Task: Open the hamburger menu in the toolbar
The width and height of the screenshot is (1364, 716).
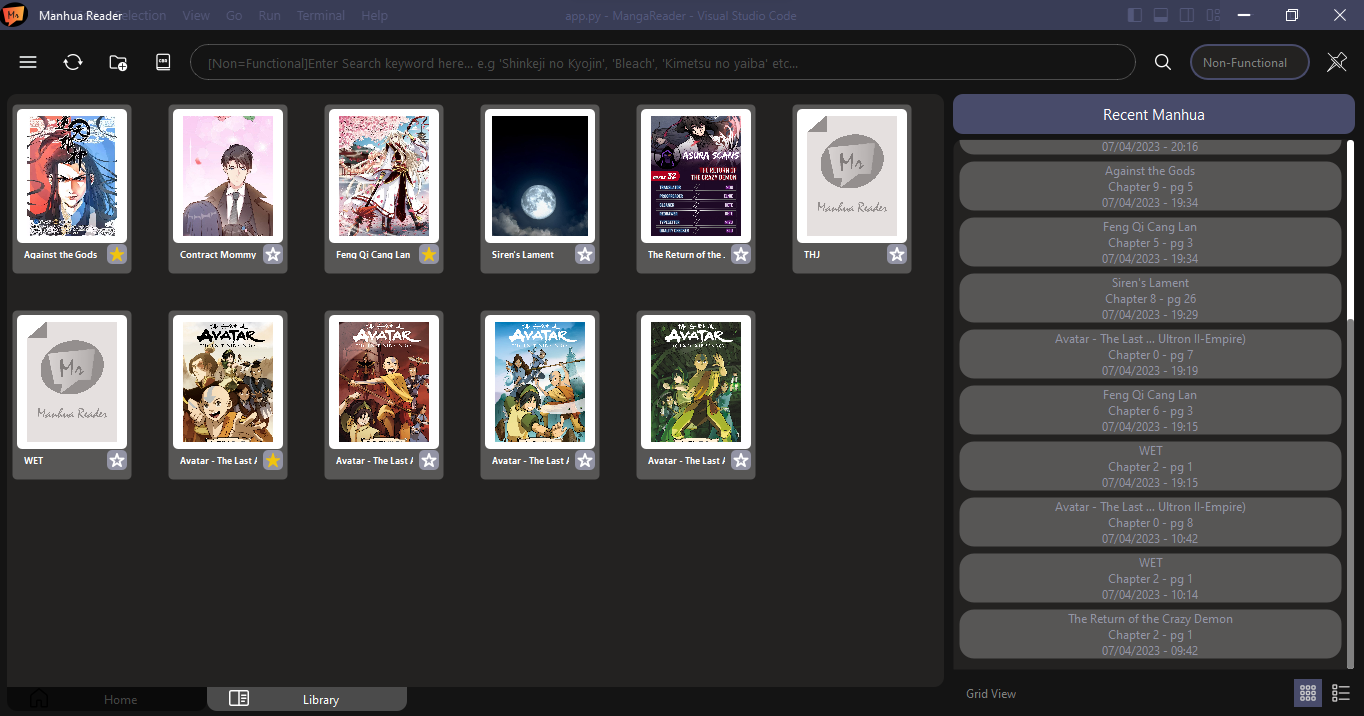Action: coord(28,62)
